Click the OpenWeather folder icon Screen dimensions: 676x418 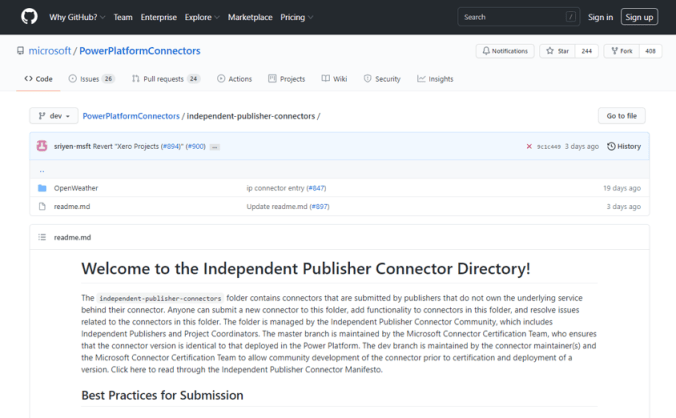click(x=42, y=188)
